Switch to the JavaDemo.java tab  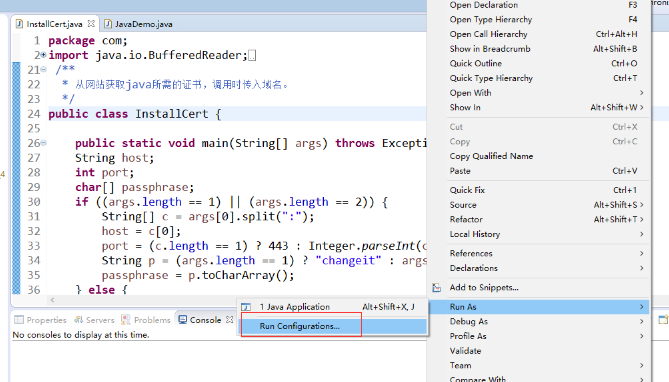coord(139,24)
